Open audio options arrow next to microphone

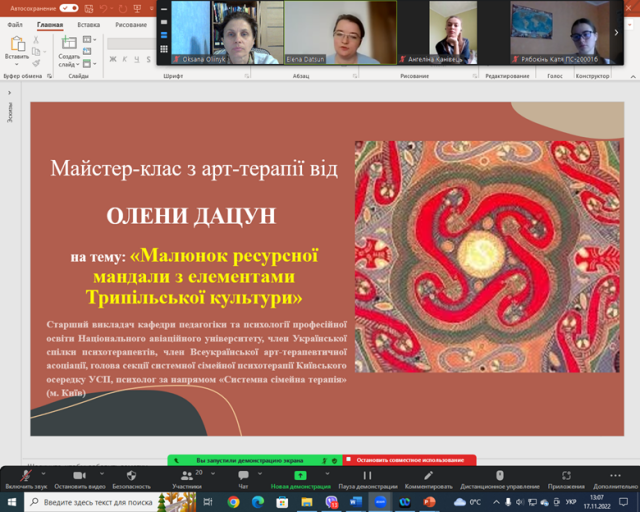tap(43, 474)
